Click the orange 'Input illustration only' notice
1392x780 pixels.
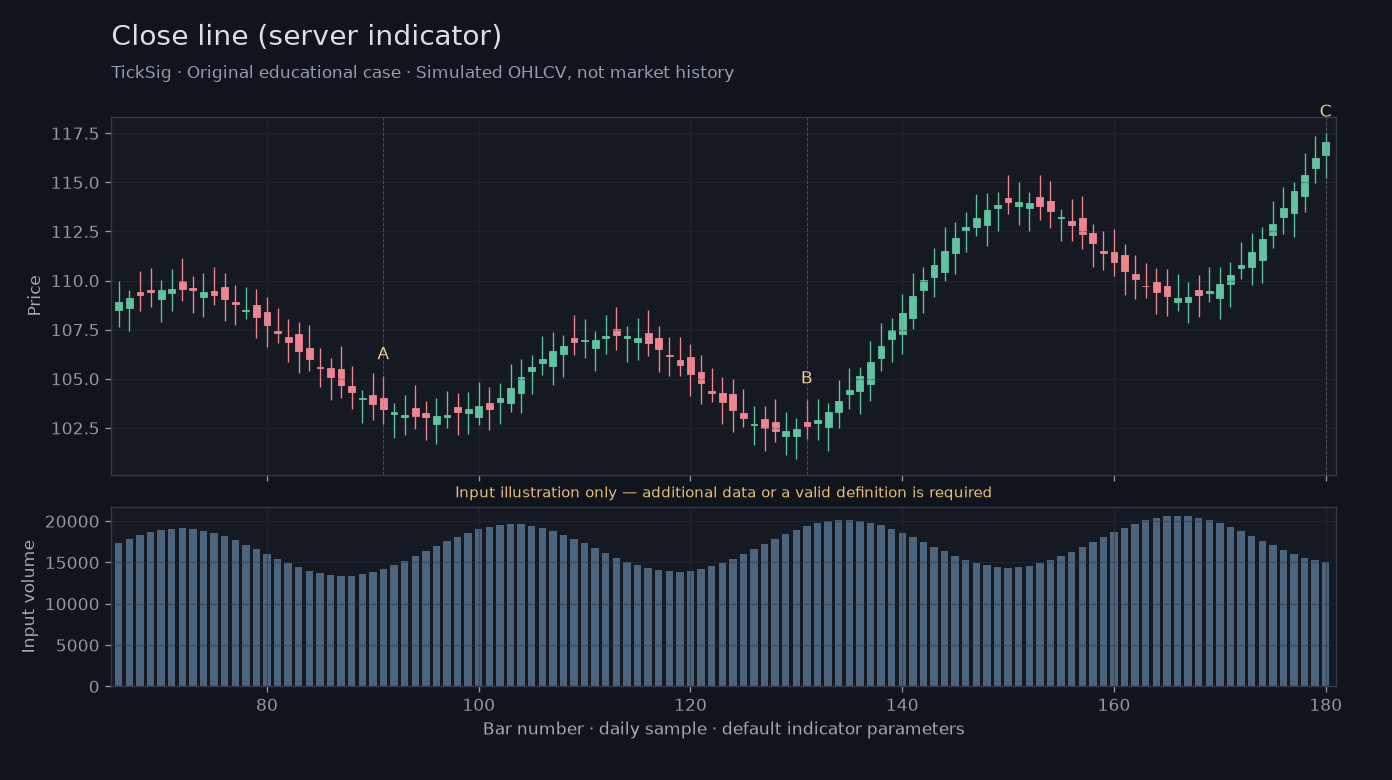[723, 493]
